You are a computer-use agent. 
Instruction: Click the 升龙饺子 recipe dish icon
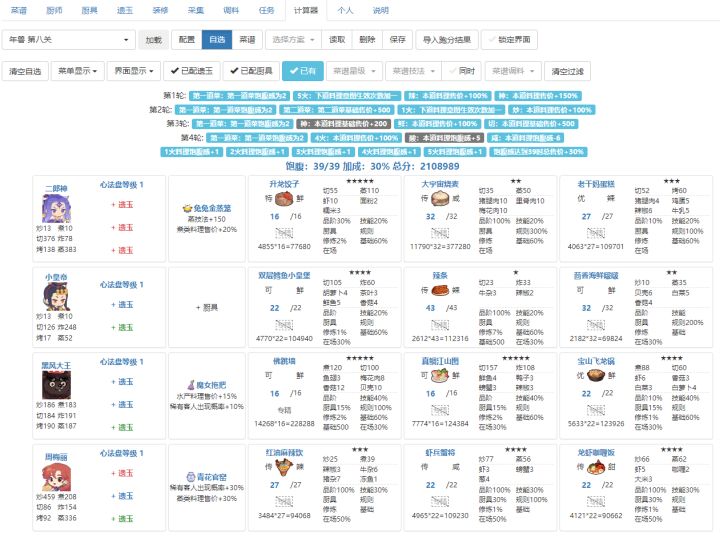(284, 198)
